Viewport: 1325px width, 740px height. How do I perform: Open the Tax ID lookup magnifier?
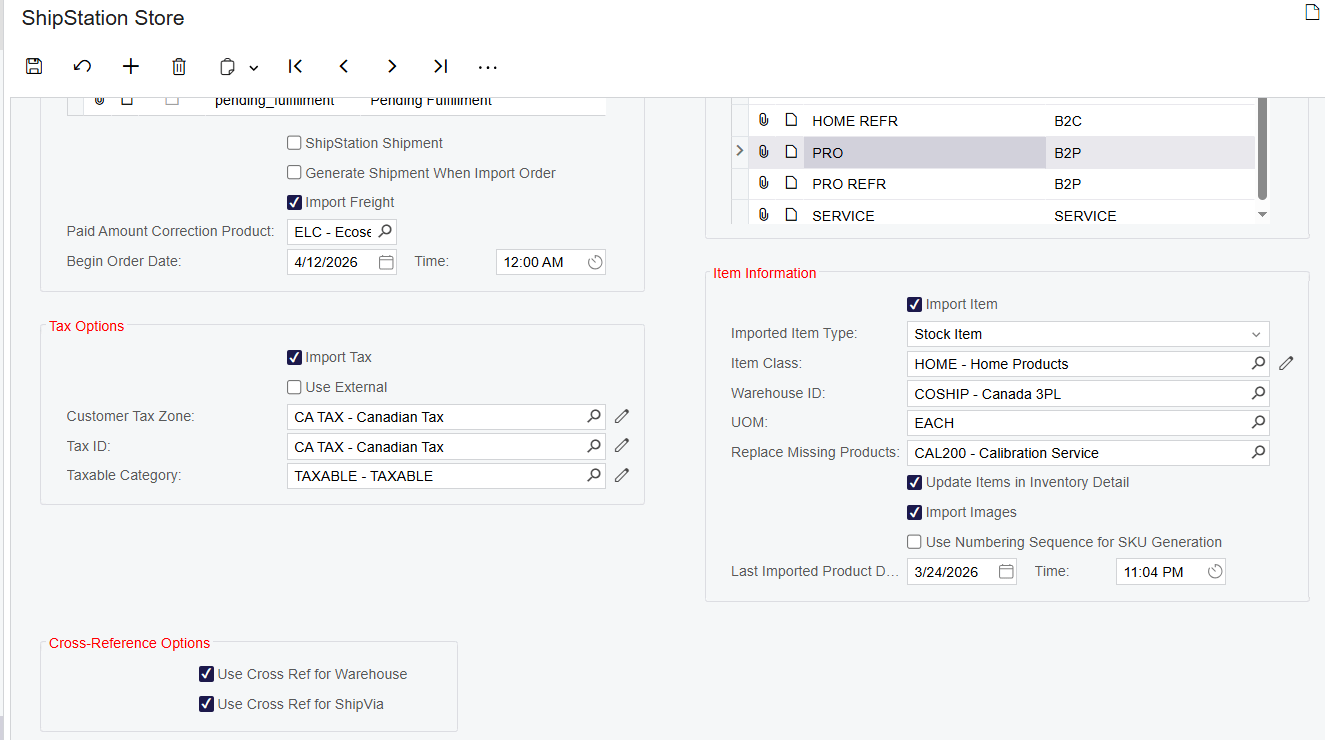[x=594, y=446]
